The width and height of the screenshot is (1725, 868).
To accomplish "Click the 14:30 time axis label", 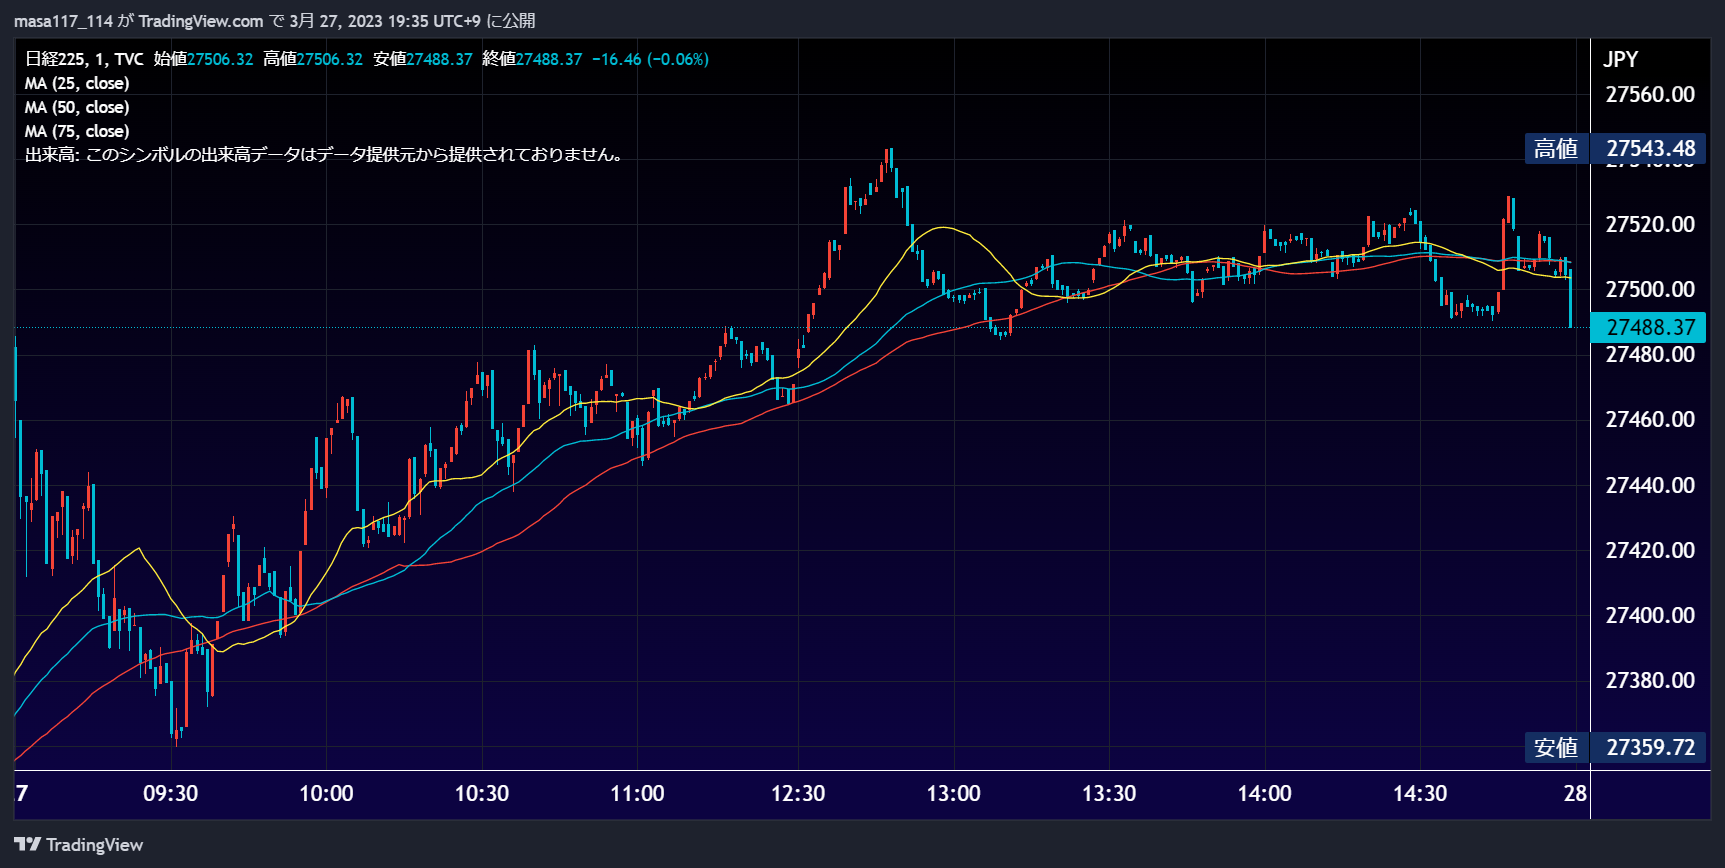I will [x=1420, y=793].
